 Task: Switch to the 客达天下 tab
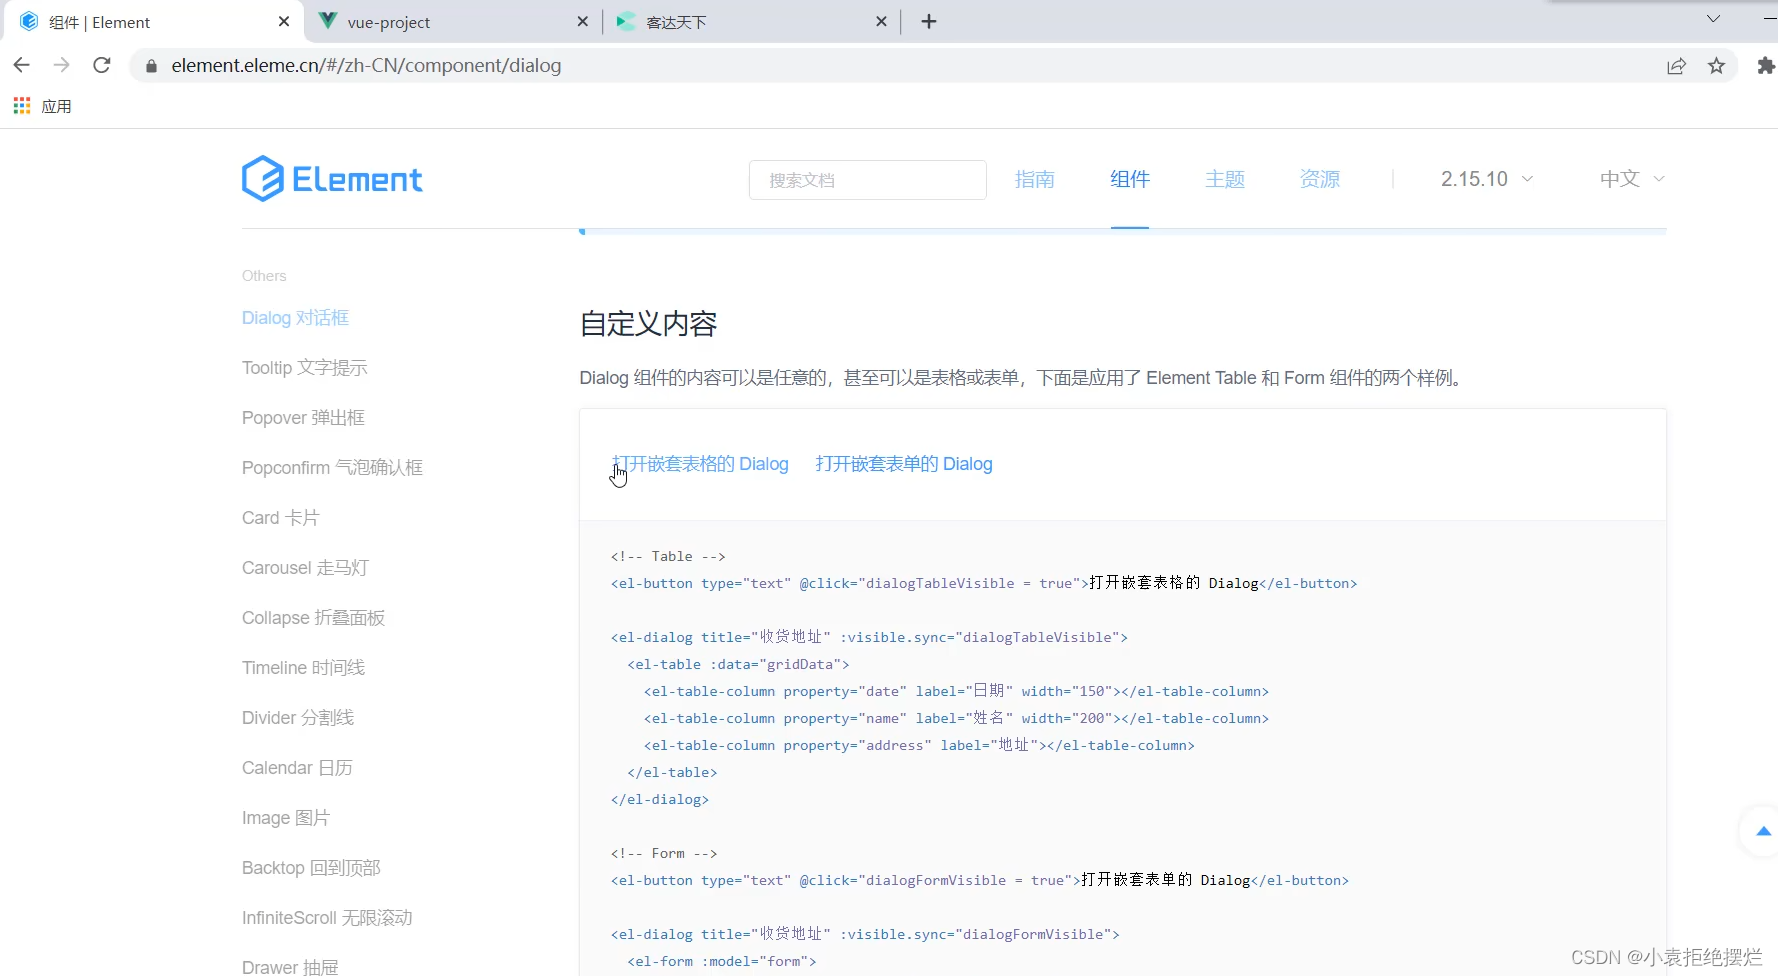click(751, 21)
